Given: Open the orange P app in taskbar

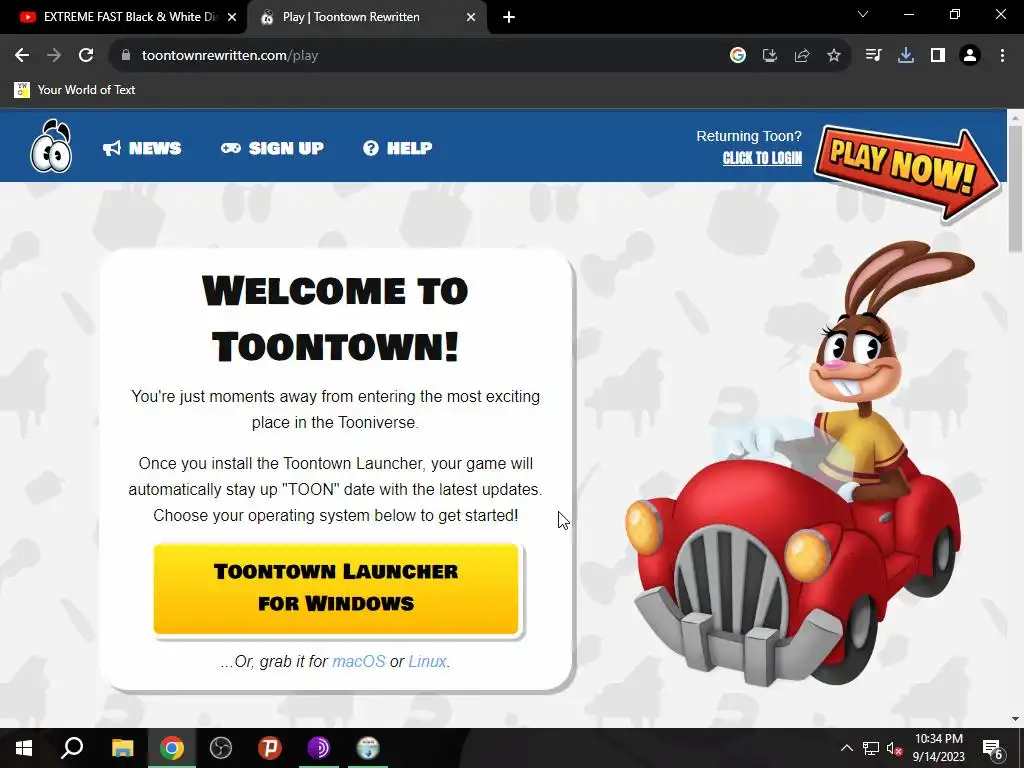Looking at the screenshot, I should point(270,748).
